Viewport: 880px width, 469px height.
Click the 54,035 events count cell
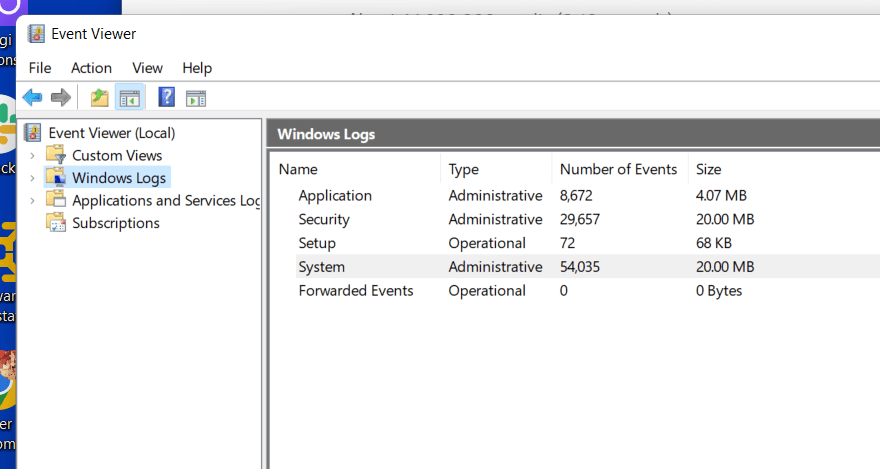(x=580, y=266)
